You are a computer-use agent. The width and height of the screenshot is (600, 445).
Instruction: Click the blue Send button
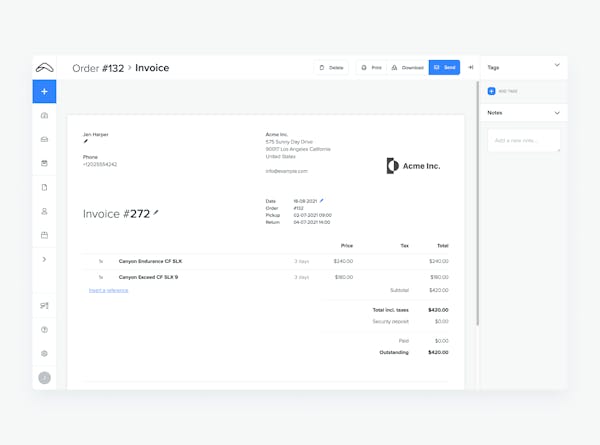pos(444,68)
